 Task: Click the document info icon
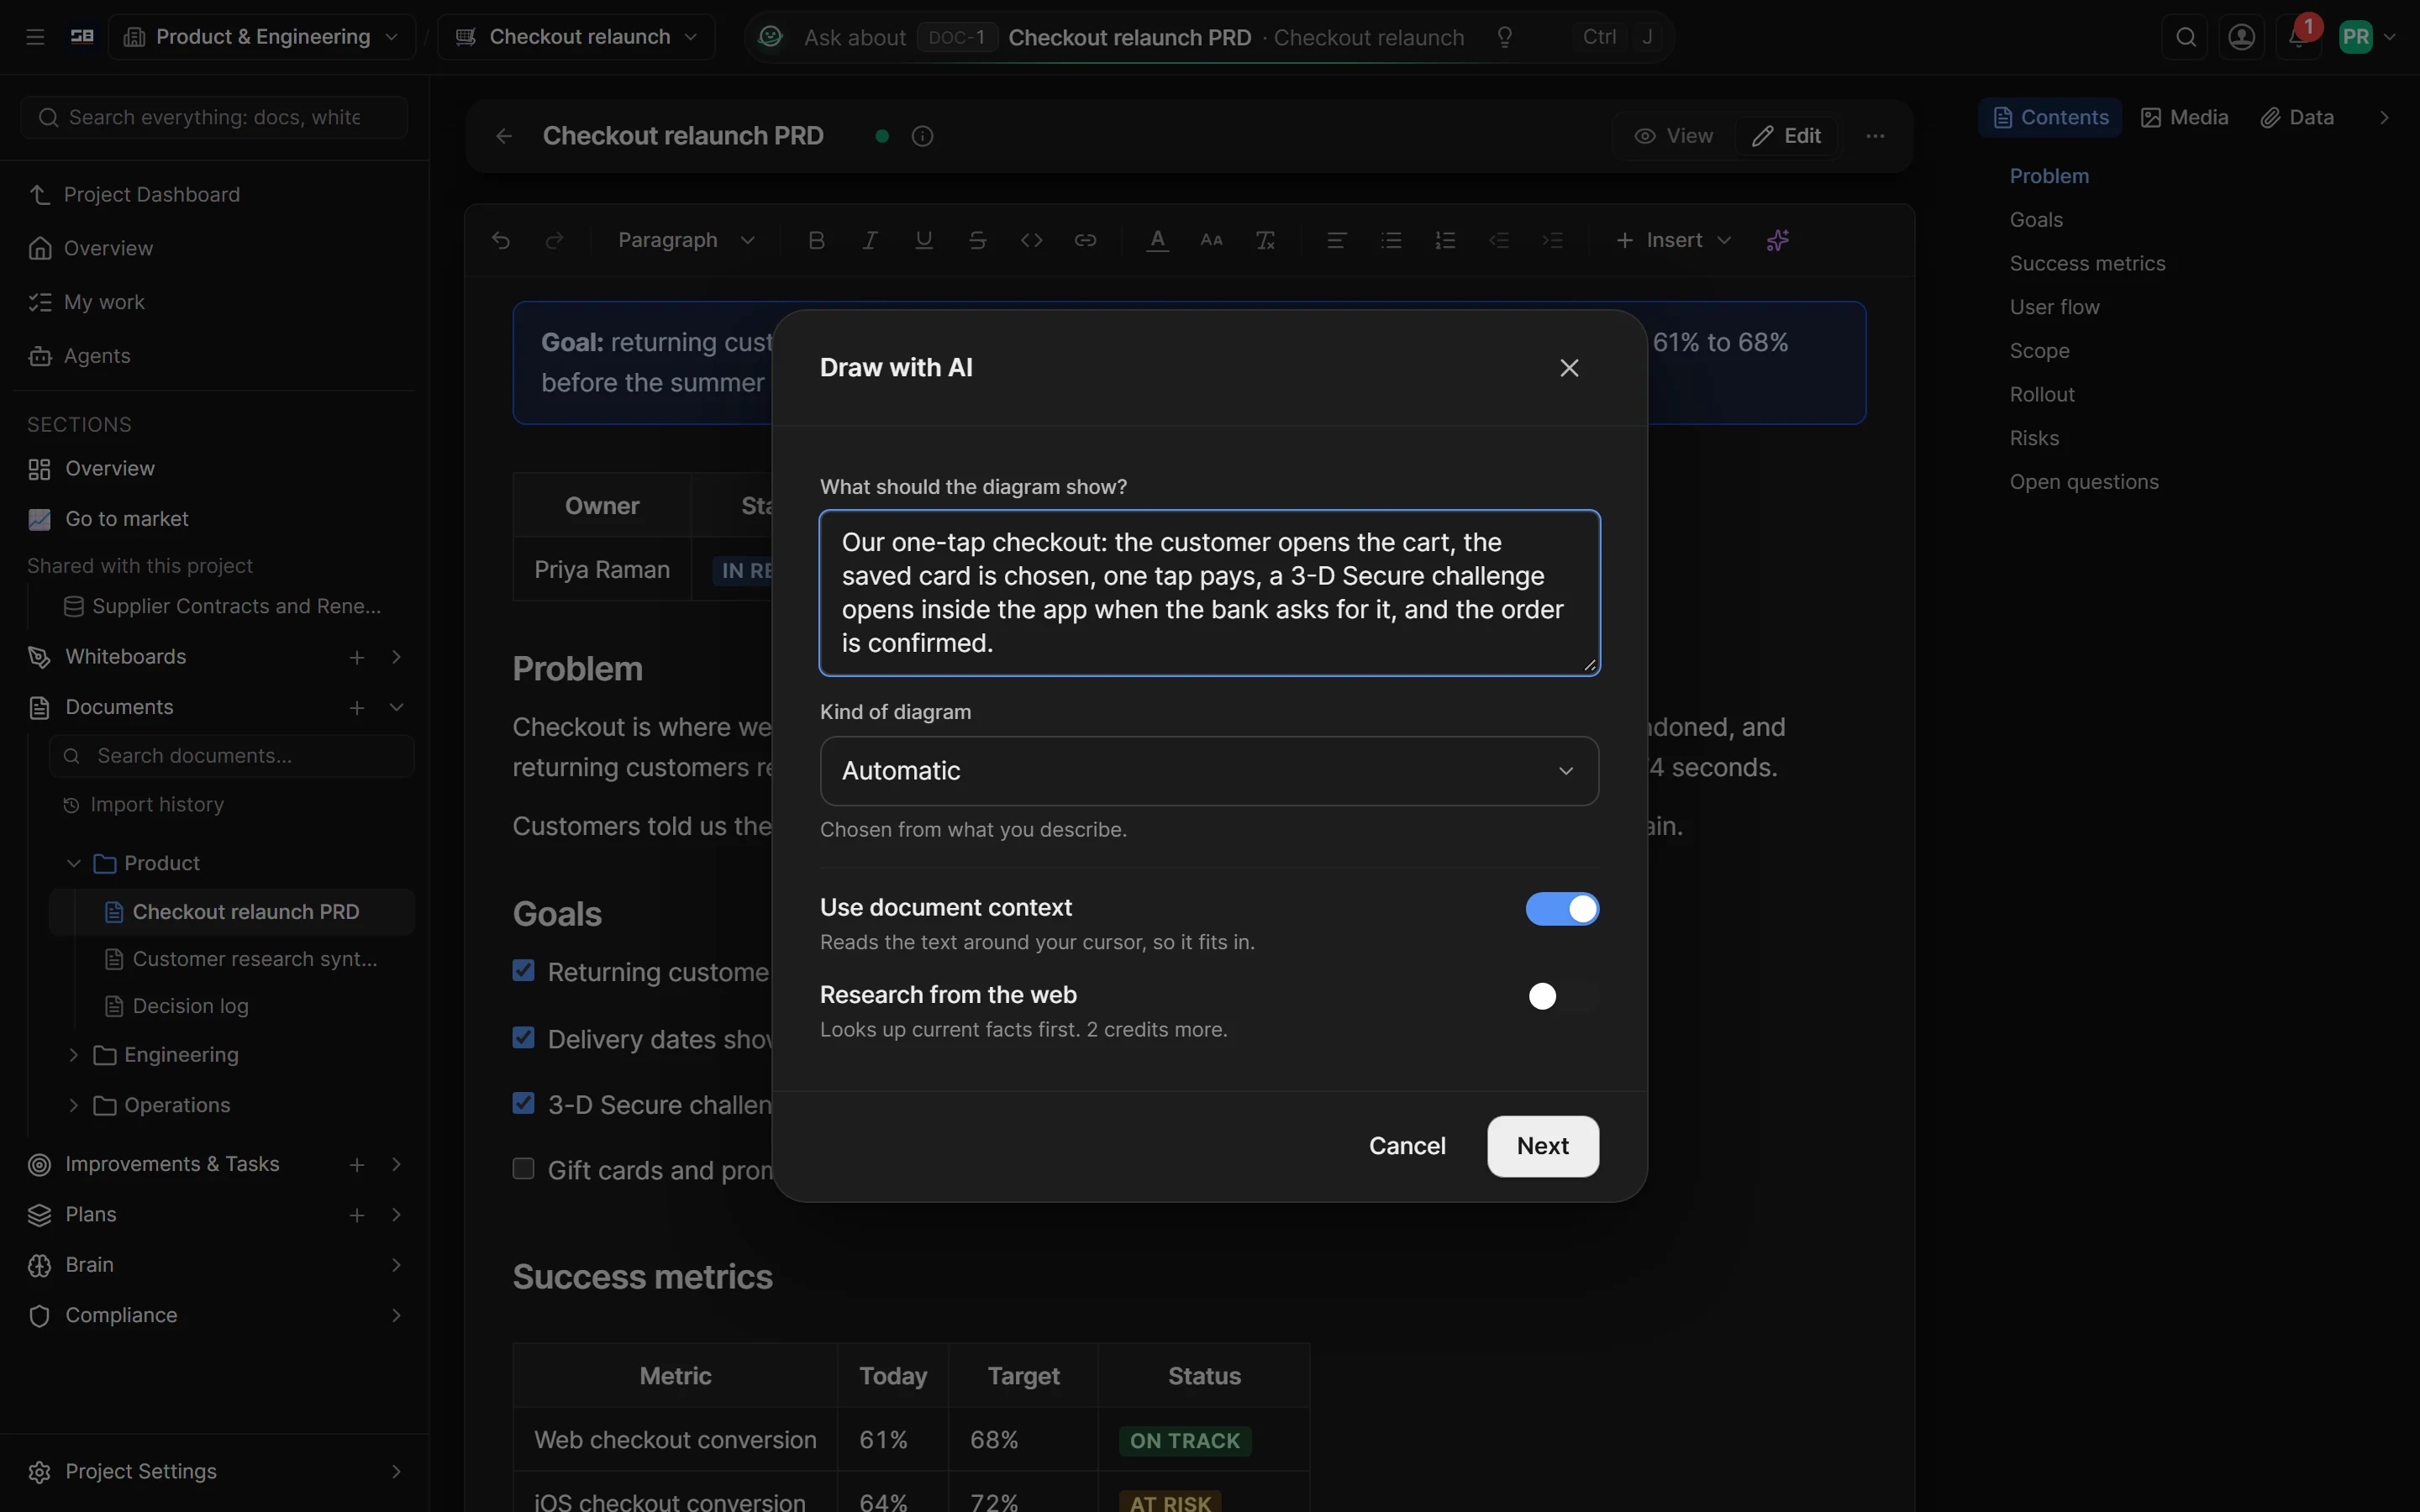(x=923, y=136)
